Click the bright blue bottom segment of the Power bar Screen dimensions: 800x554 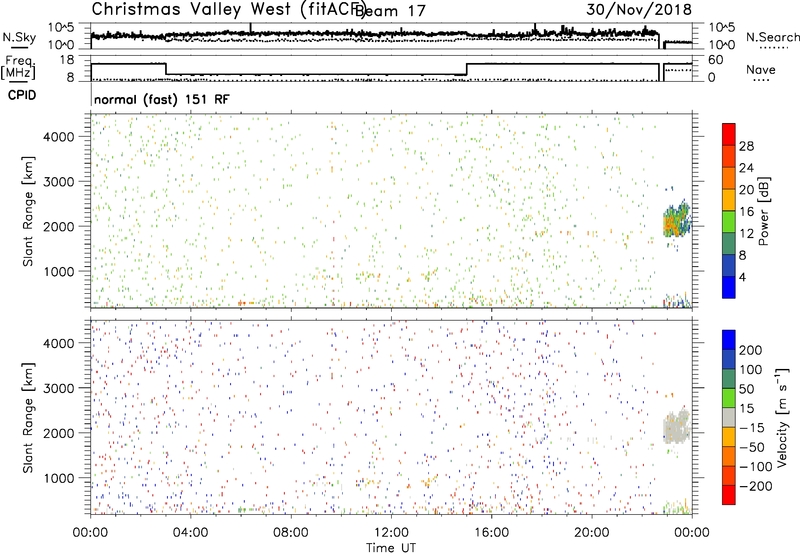[x=729, y=287]
